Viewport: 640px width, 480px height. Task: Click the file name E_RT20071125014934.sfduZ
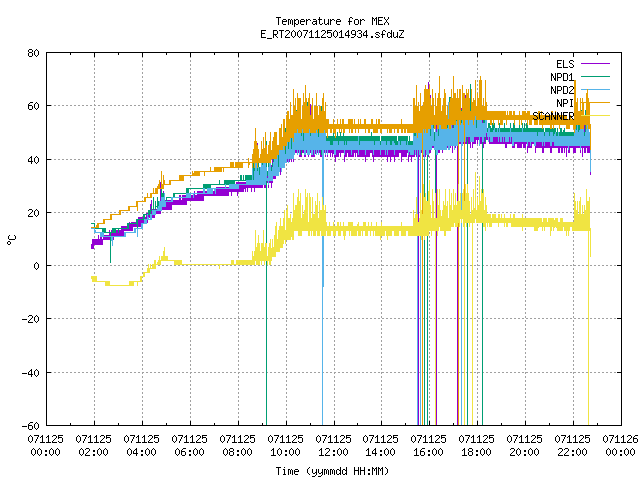[x=332, y=34]
